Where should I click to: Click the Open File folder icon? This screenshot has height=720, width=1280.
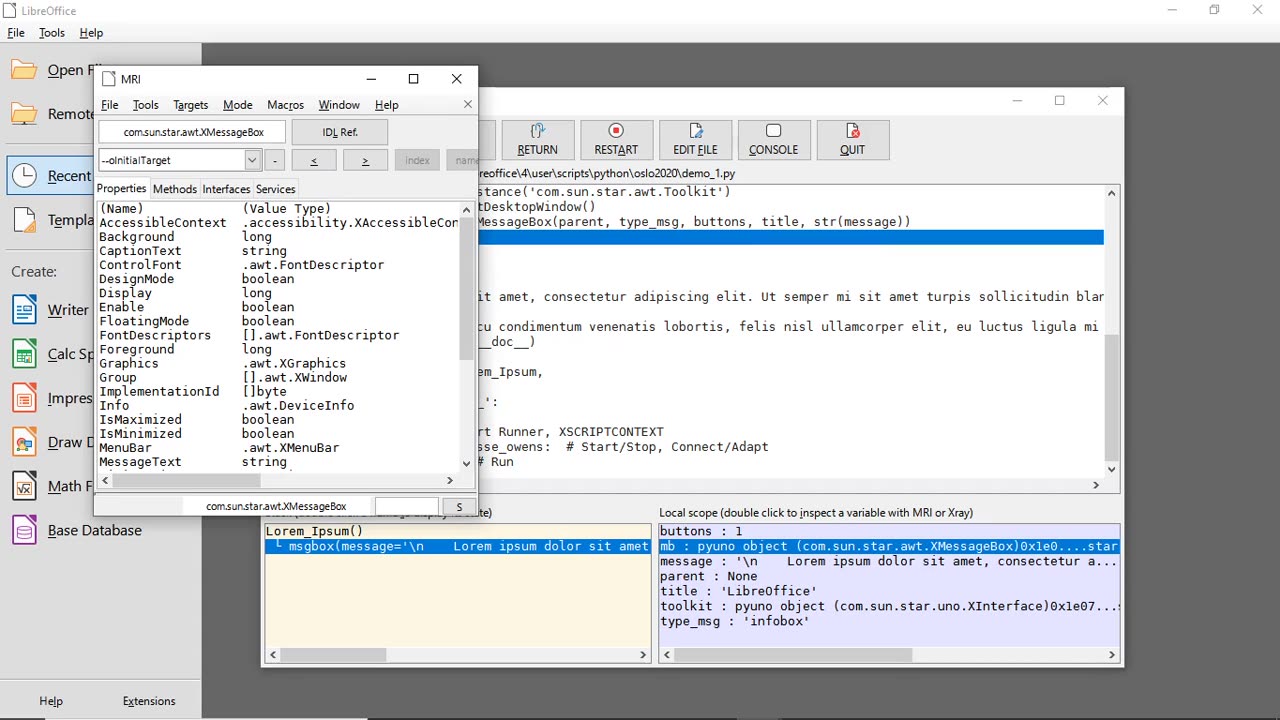point(25,70)
